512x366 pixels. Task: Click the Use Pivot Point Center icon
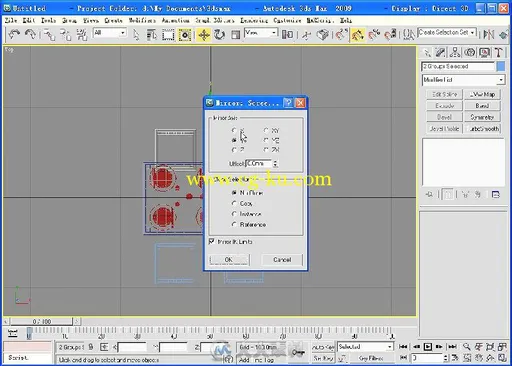click(x=287, y=35)
